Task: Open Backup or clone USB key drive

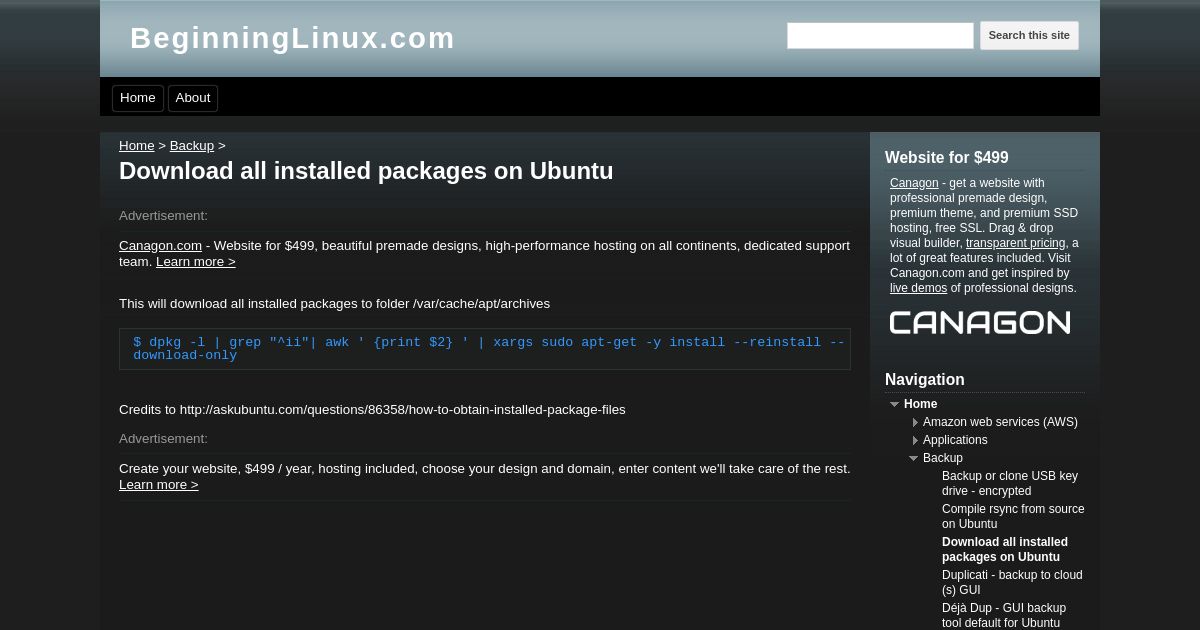Action: pos(1010,483)
